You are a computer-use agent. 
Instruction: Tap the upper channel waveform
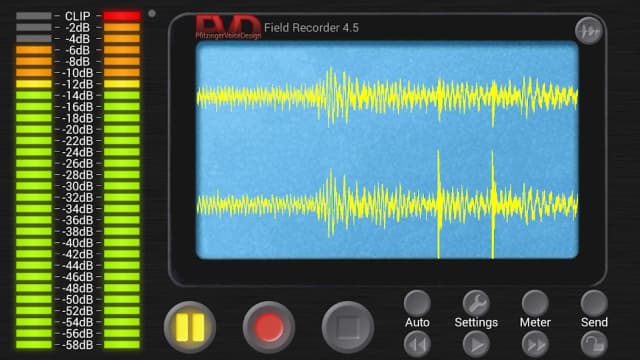387,97
